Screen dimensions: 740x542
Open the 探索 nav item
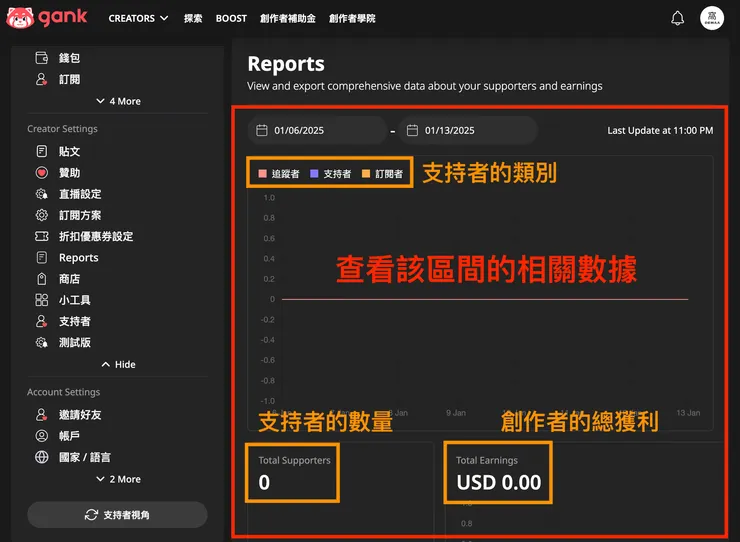coord(193,18)
